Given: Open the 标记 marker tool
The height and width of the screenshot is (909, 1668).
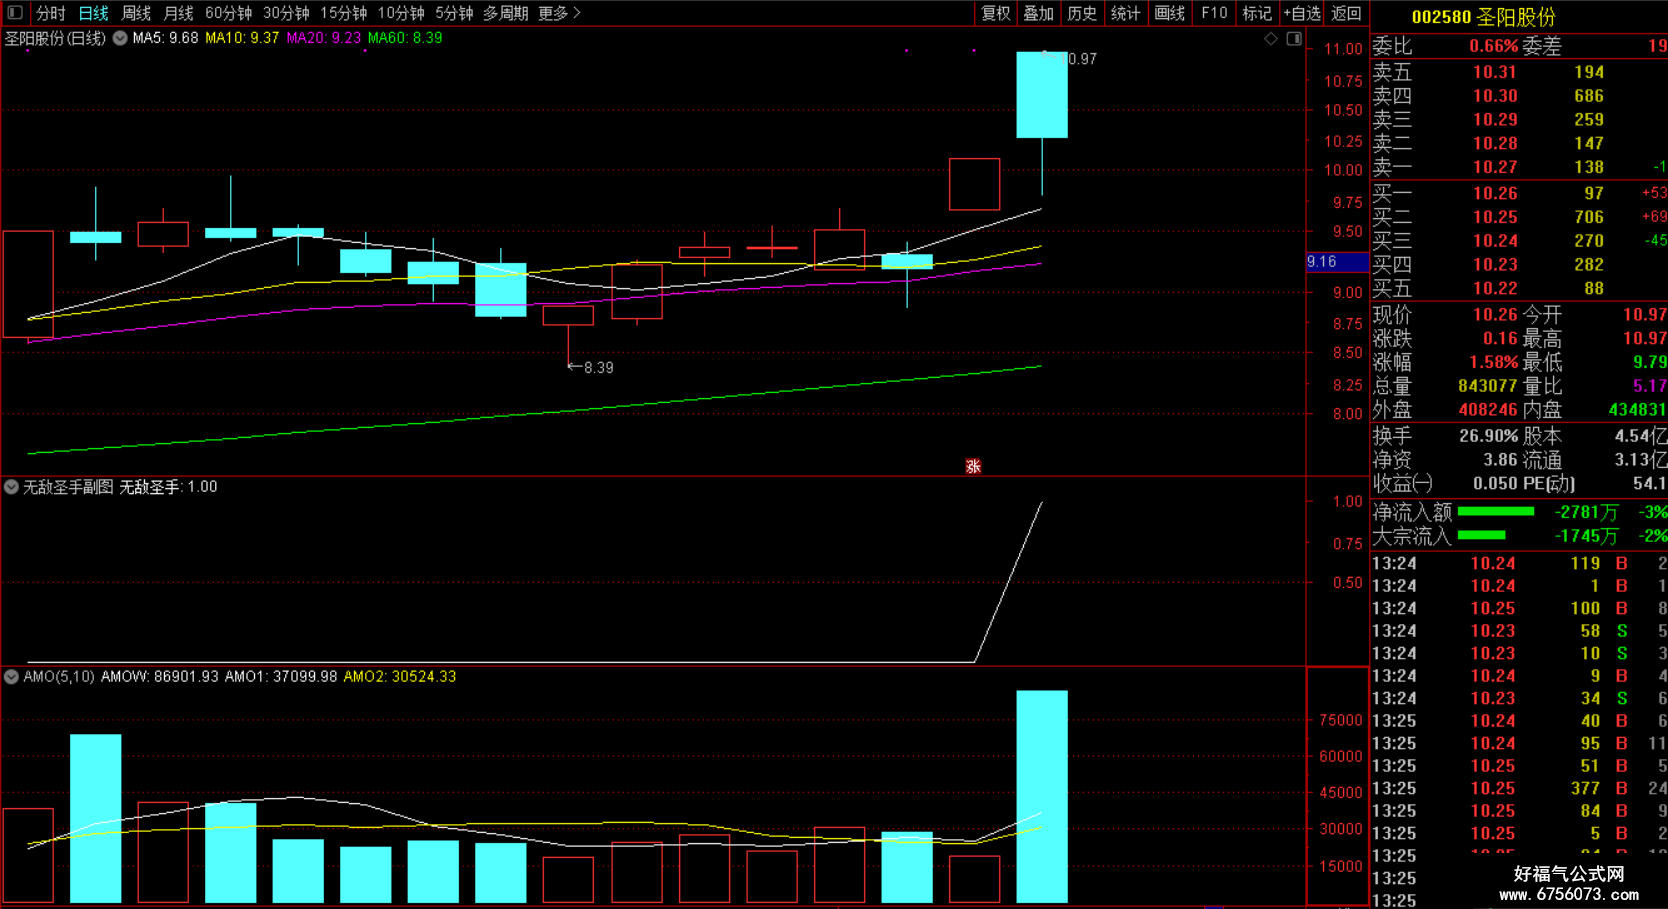Looking at the screenshot, I should [x=1257, y=13].
